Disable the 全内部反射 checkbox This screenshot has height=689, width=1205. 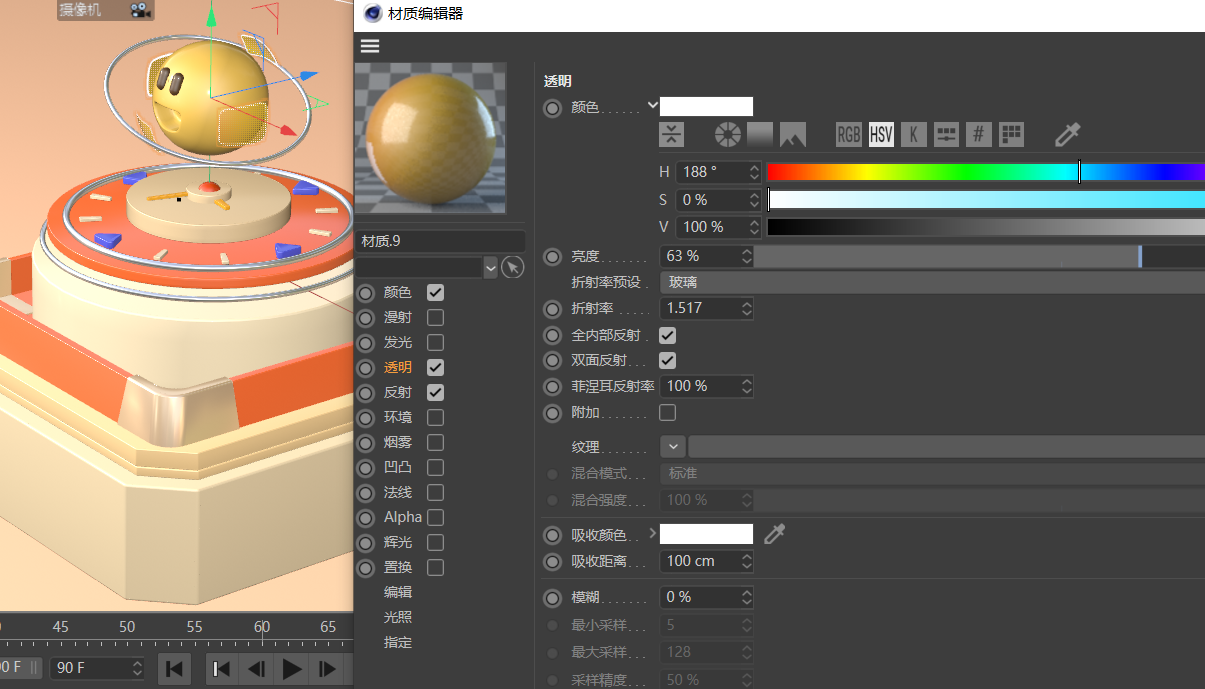pyautogui.click(x=667, y=335)
